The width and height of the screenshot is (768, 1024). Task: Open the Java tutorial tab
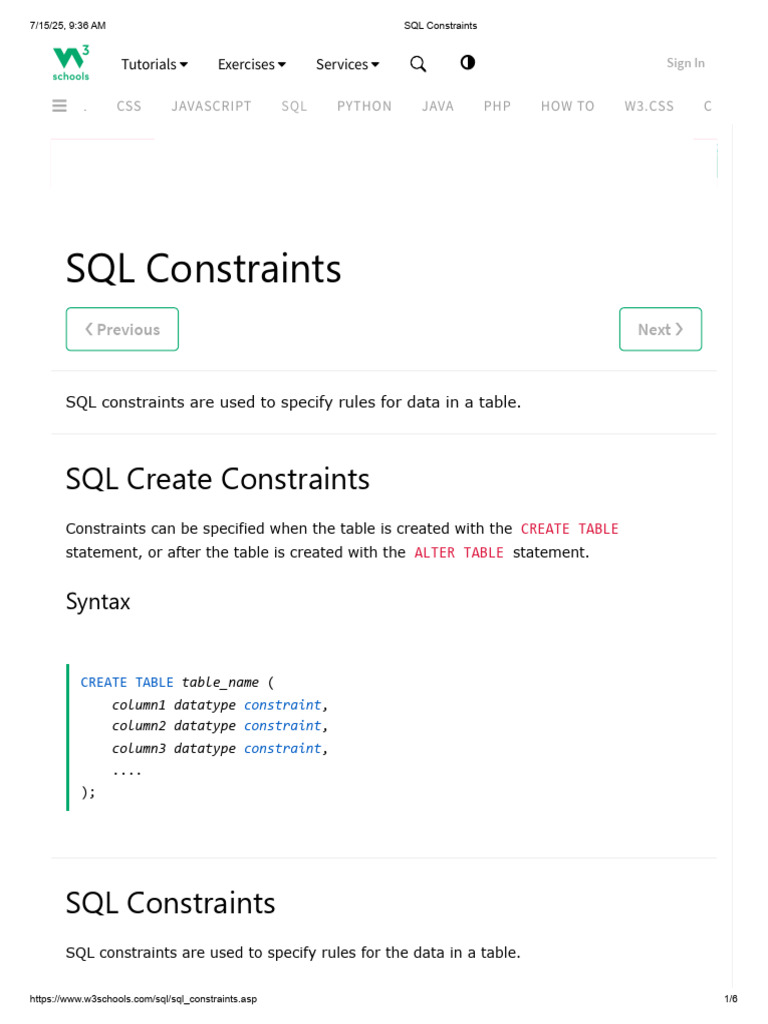pyautogui.click(x=438, y=106)
